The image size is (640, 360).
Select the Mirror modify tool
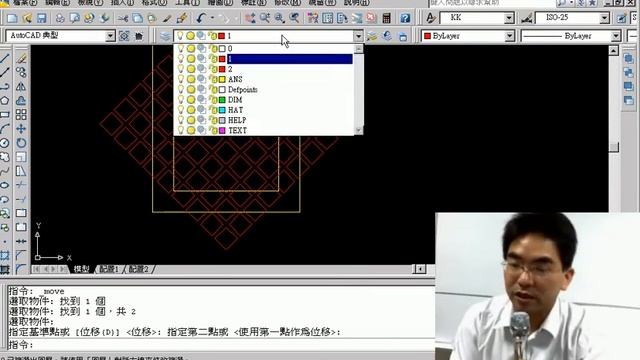(21, 87)
